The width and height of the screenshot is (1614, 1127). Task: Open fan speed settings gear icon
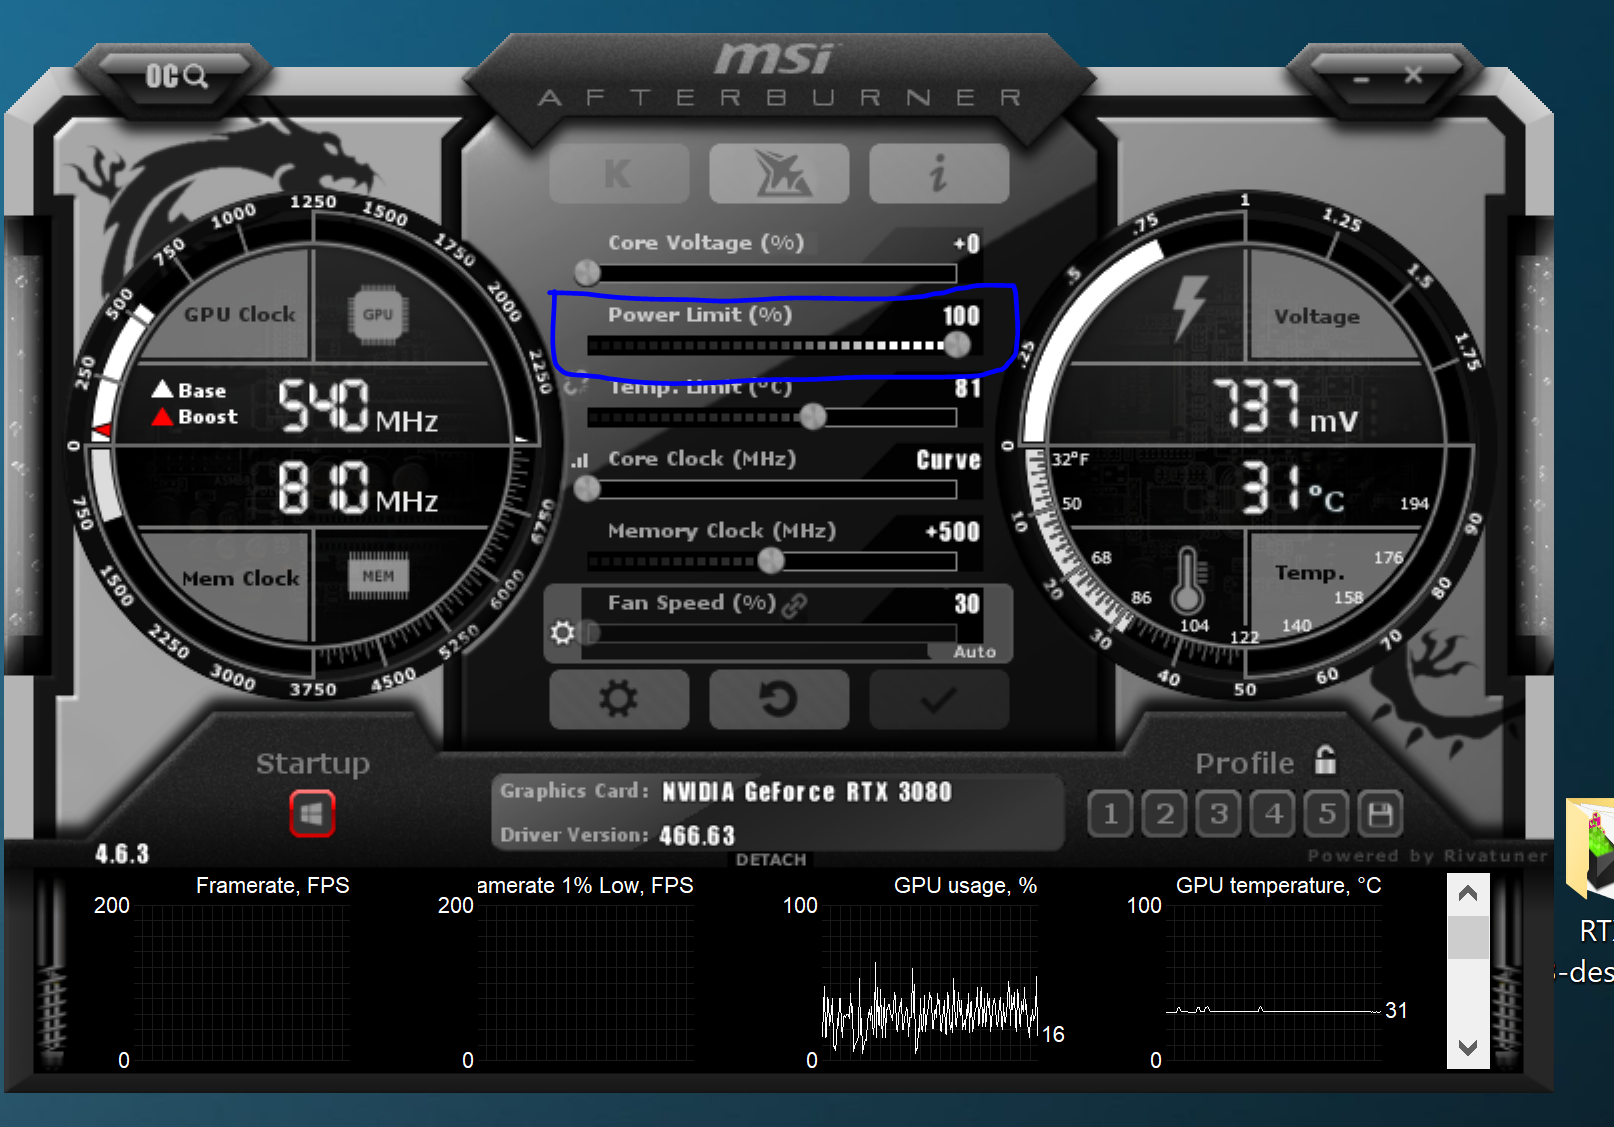tap(562, 633)
